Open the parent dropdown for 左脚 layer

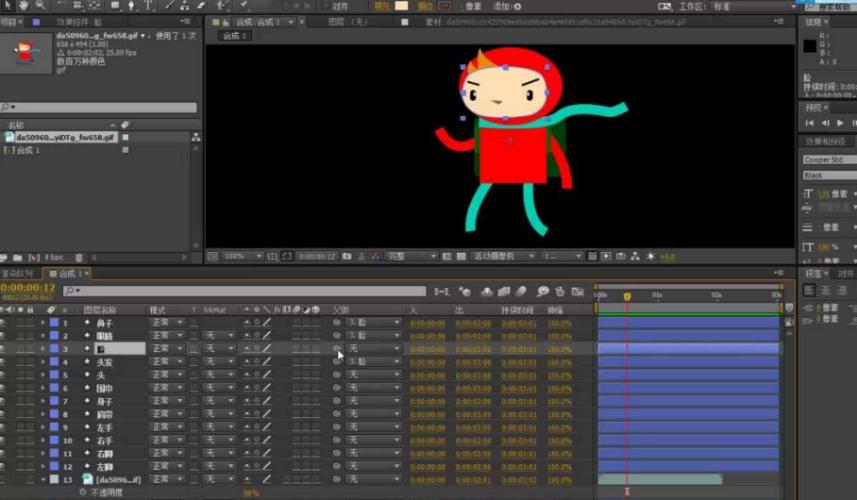tap(374, 466)
